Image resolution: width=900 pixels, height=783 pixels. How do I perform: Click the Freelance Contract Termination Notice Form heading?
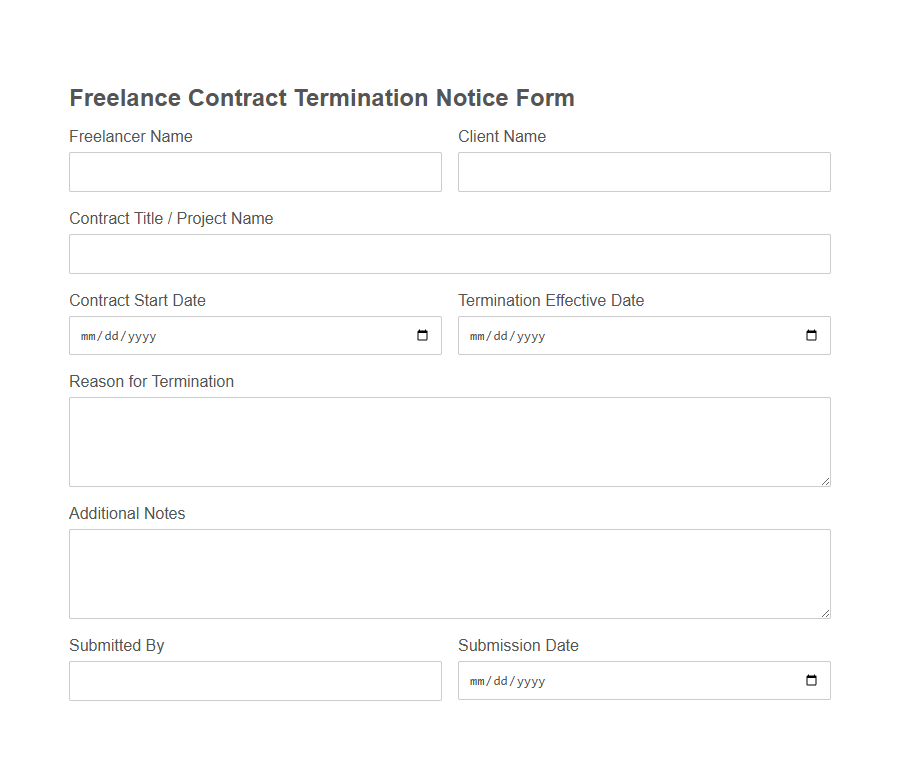322,97
